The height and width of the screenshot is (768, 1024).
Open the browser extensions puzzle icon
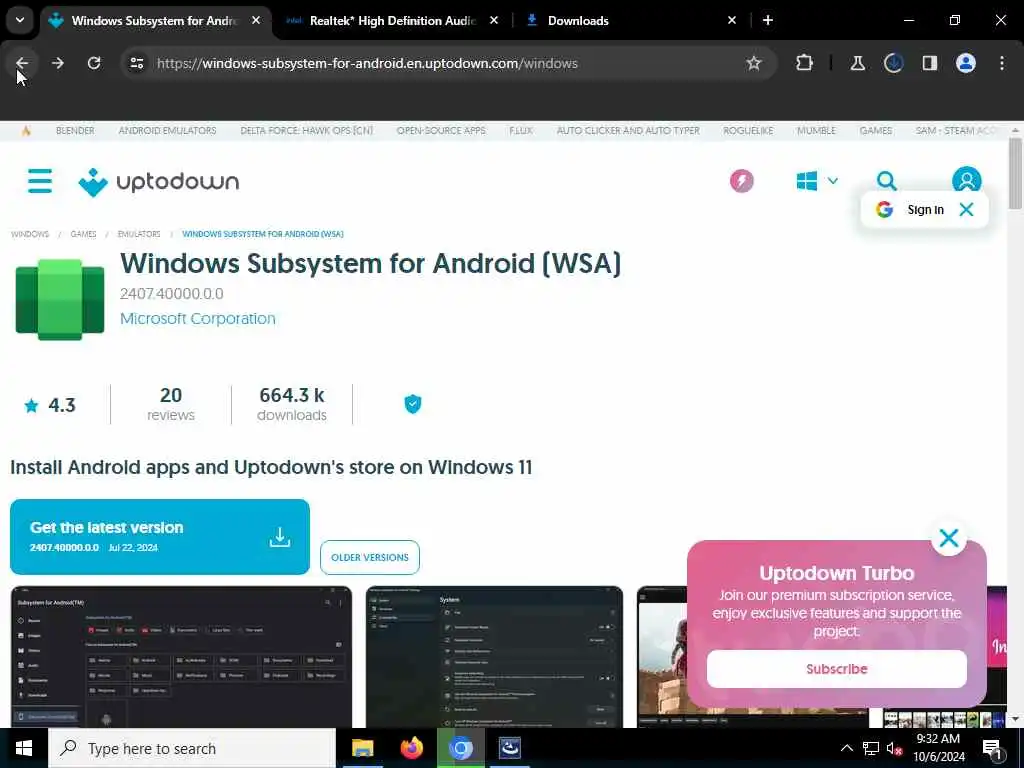click(805, 63)
